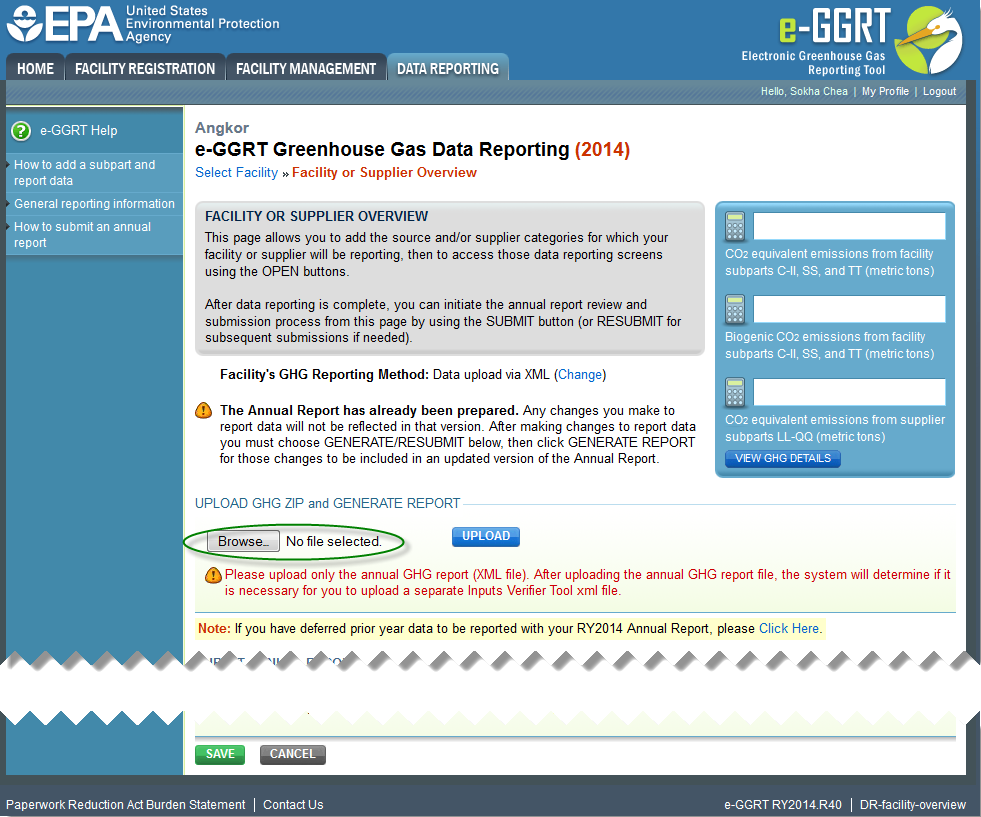This screenshot has height=817, width=981.
Task: Open the FACILITY REGISTRATION tab
Action: [x=145, y=69]
